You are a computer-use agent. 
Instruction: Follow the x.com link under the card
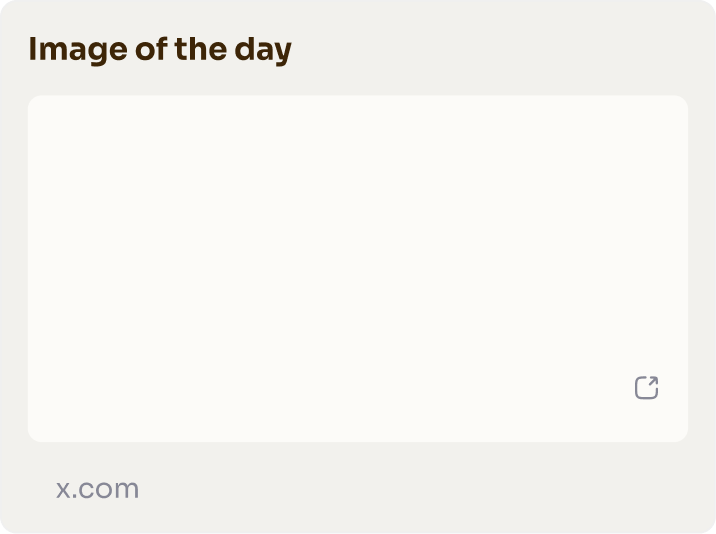coord(97,489)
